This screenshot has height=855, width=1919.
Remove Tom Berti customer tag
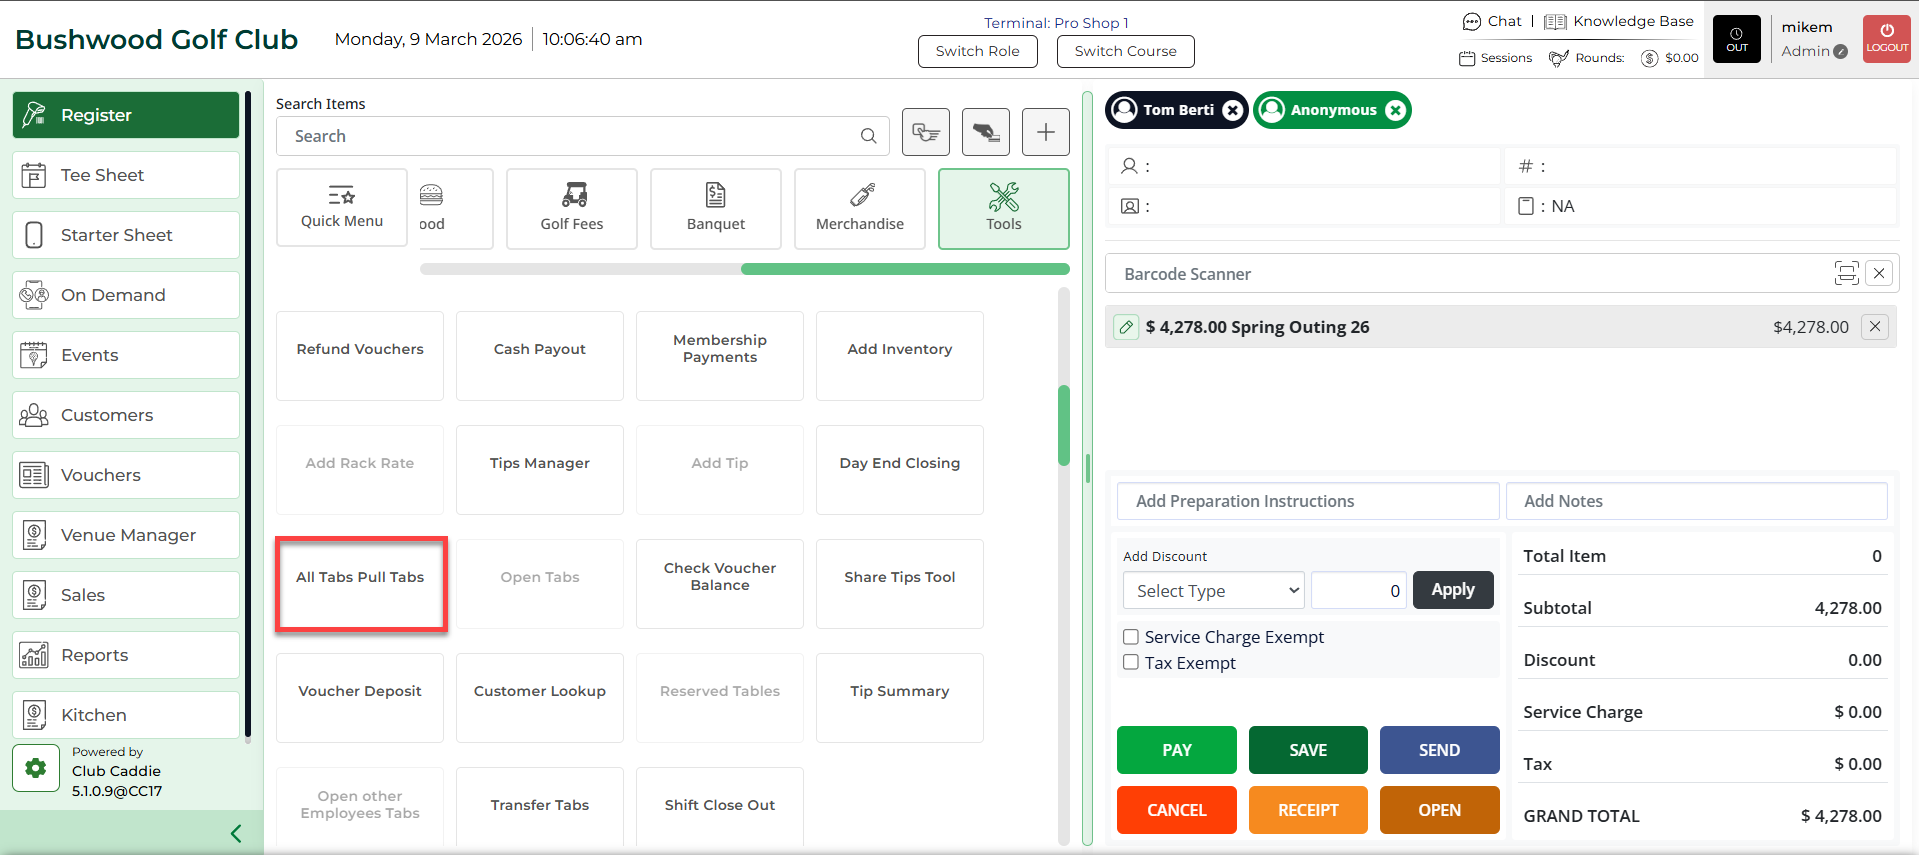pyautogui.click(x=1233, y=110)
